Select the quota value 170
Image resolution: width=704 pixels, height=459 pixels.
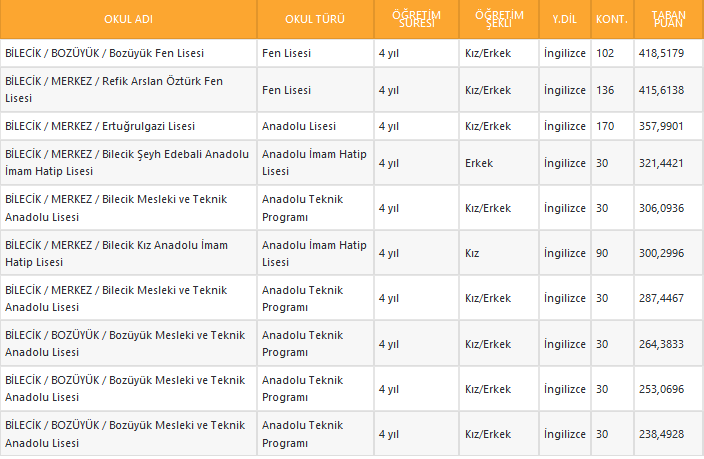(x=604, y=127)
